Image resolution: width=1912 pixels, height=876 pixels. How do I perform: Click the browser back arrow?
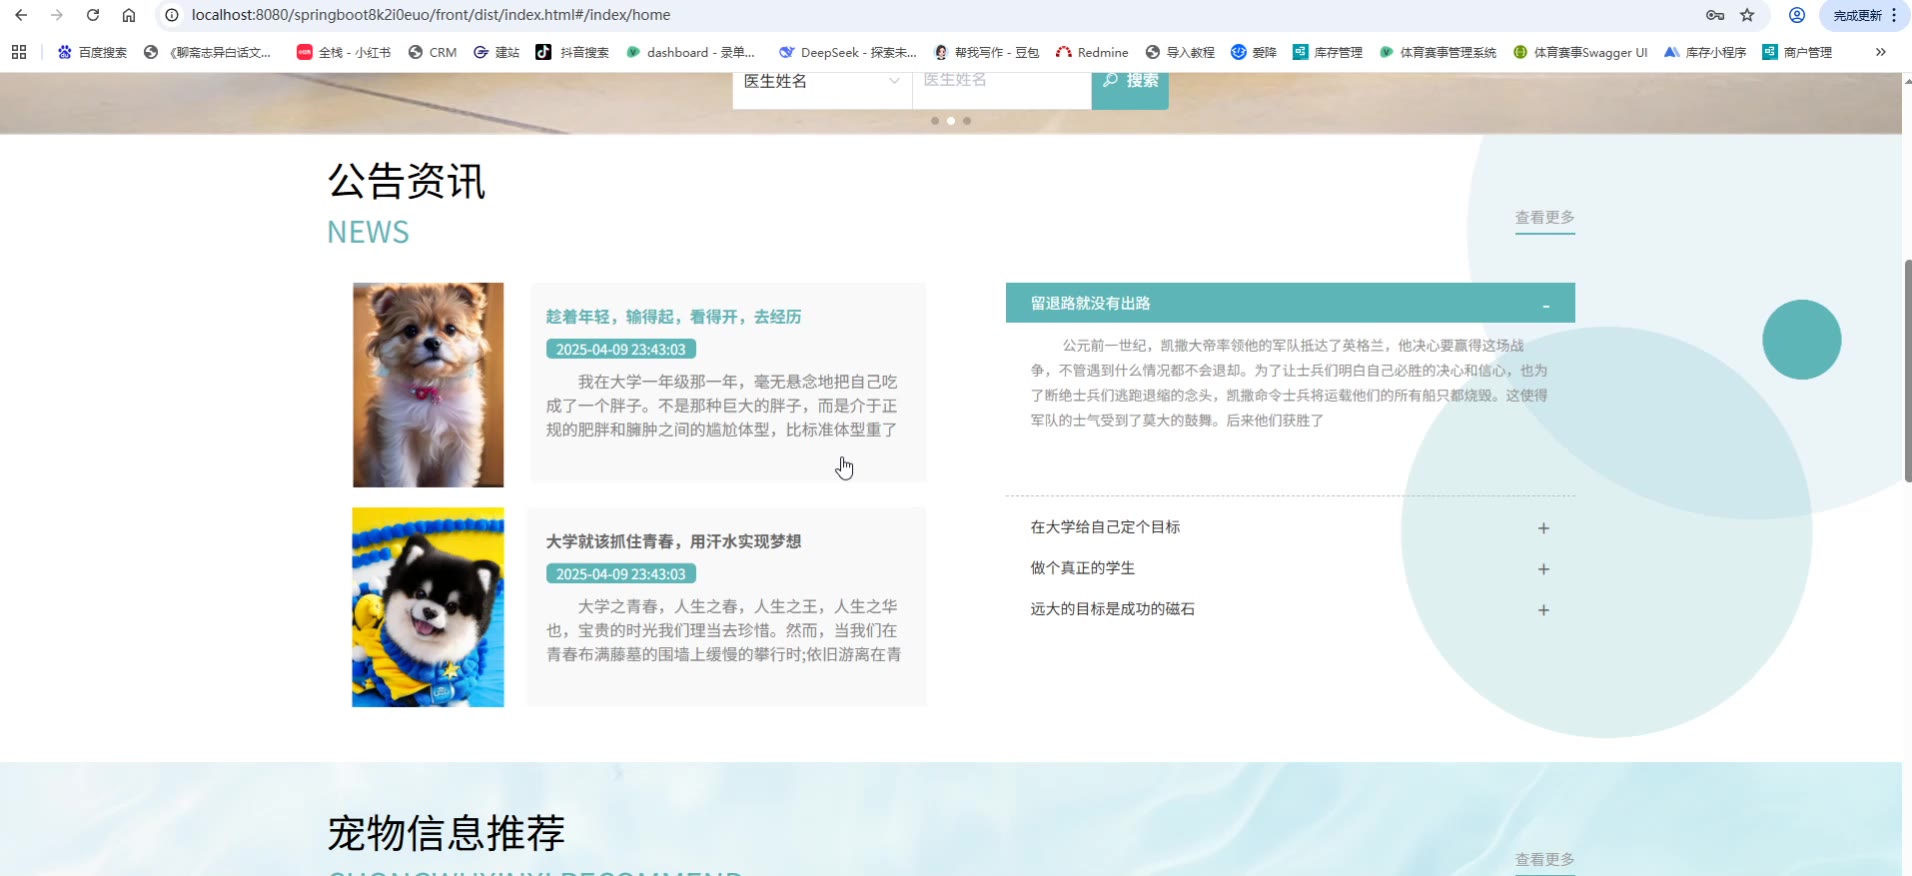point(21,15)
